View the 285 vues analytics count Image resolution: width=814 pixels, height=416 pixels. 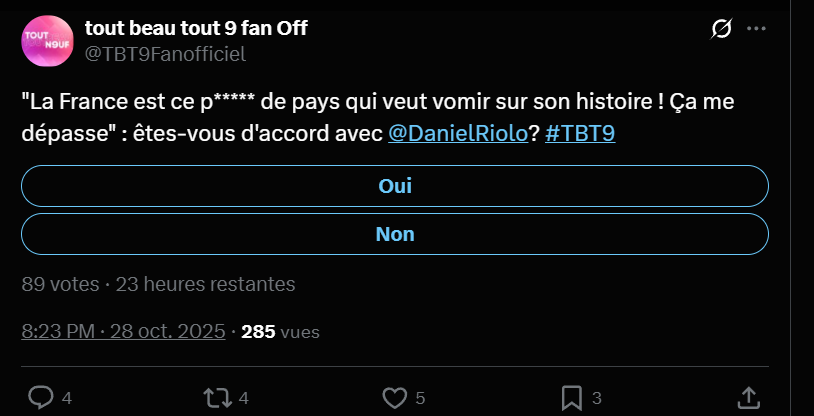280,331
